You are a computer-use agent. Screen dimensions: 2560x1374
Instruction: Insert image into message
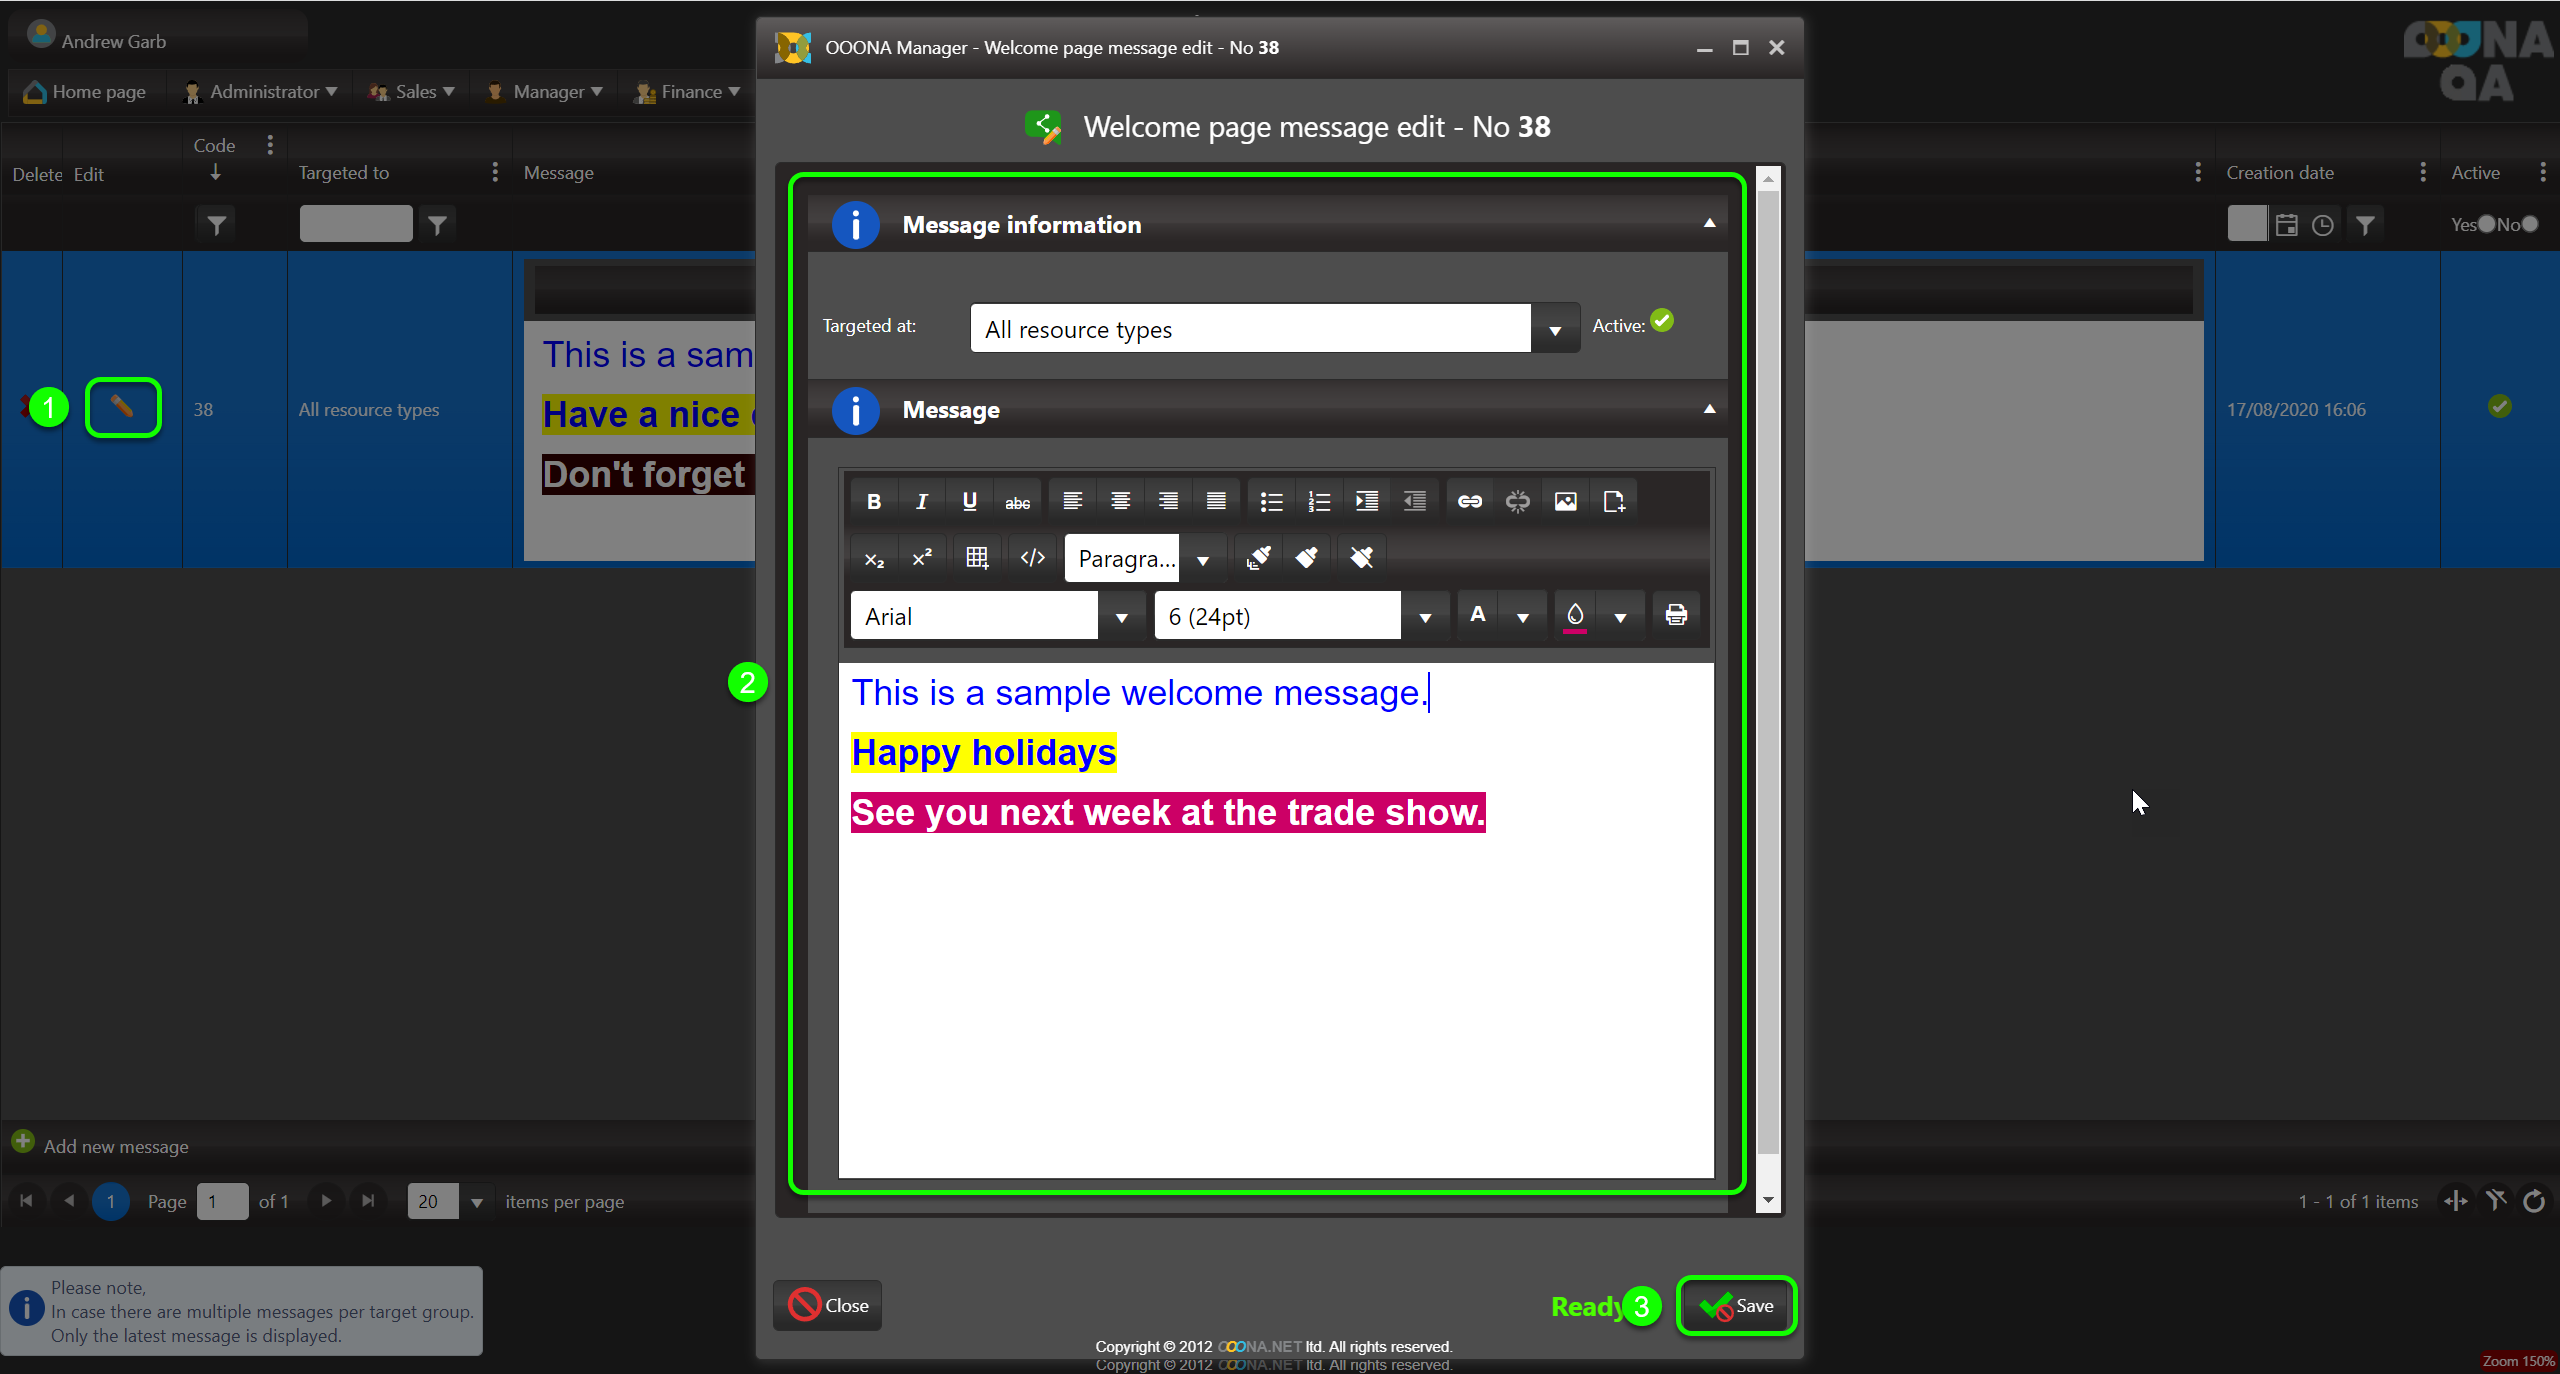pyautogui.click(x=1565, y=501)
